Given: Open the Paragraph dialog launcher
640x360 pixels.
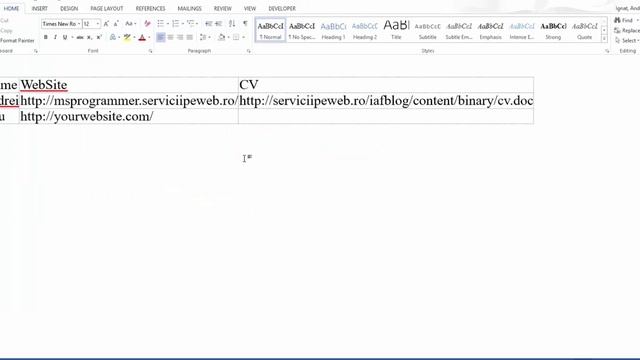Looking at the screenshot, I should tap(249, 51).
